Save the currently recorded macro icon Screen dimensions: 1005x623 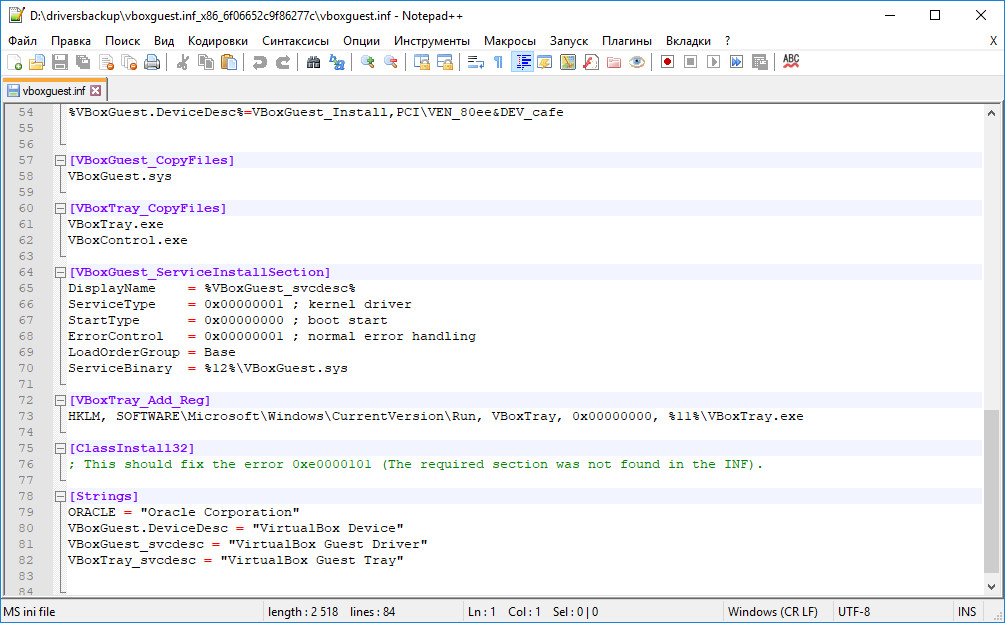point(760,62)
